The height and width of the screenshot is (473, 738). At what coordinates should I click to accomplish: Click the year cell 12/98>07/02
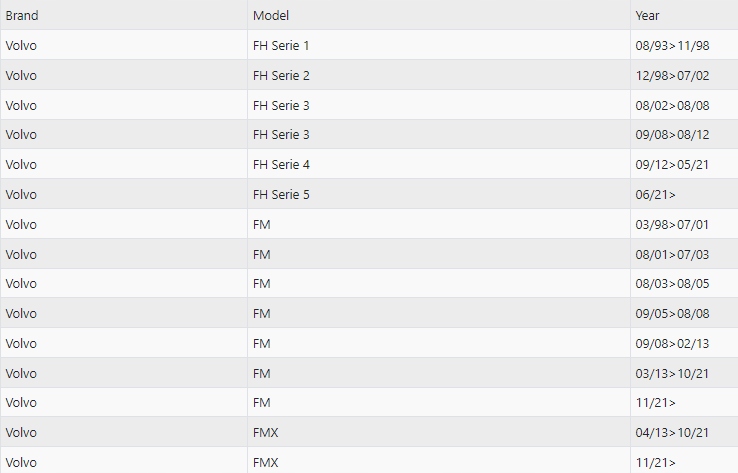[x=672, y=76]
